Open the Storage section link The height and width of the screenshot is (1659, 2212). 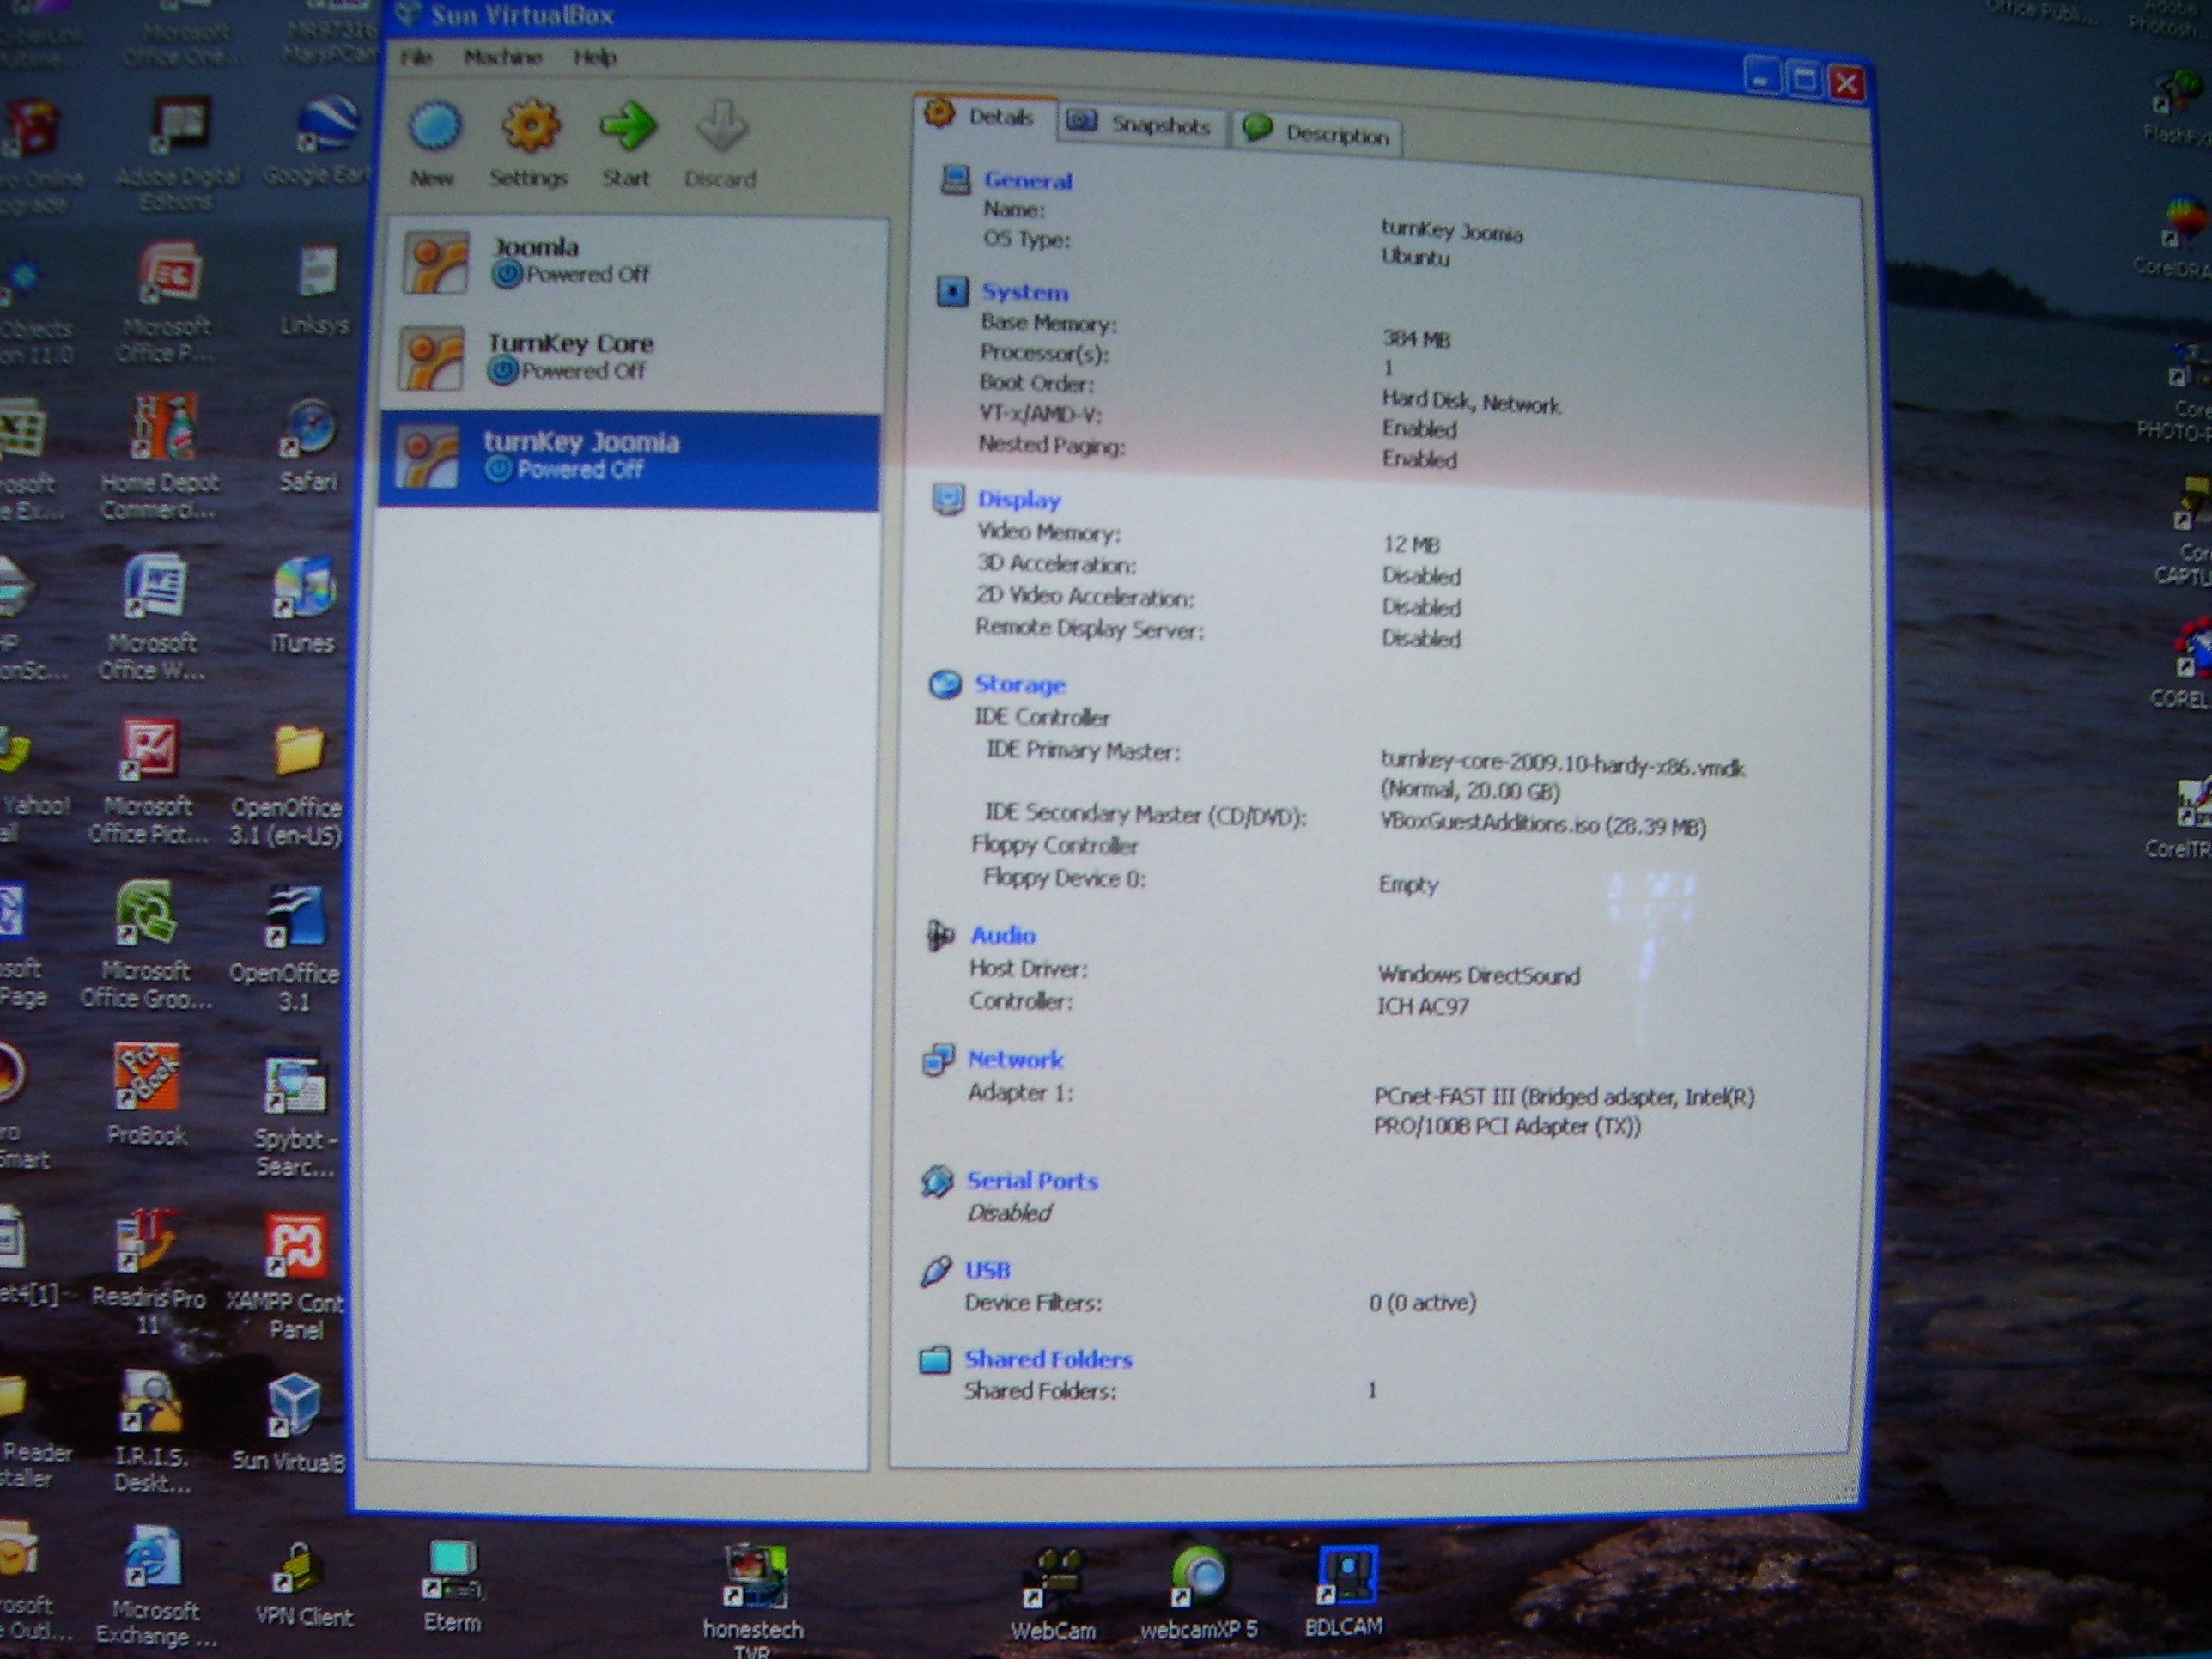pyautogui.click(x=1020, y=685)
